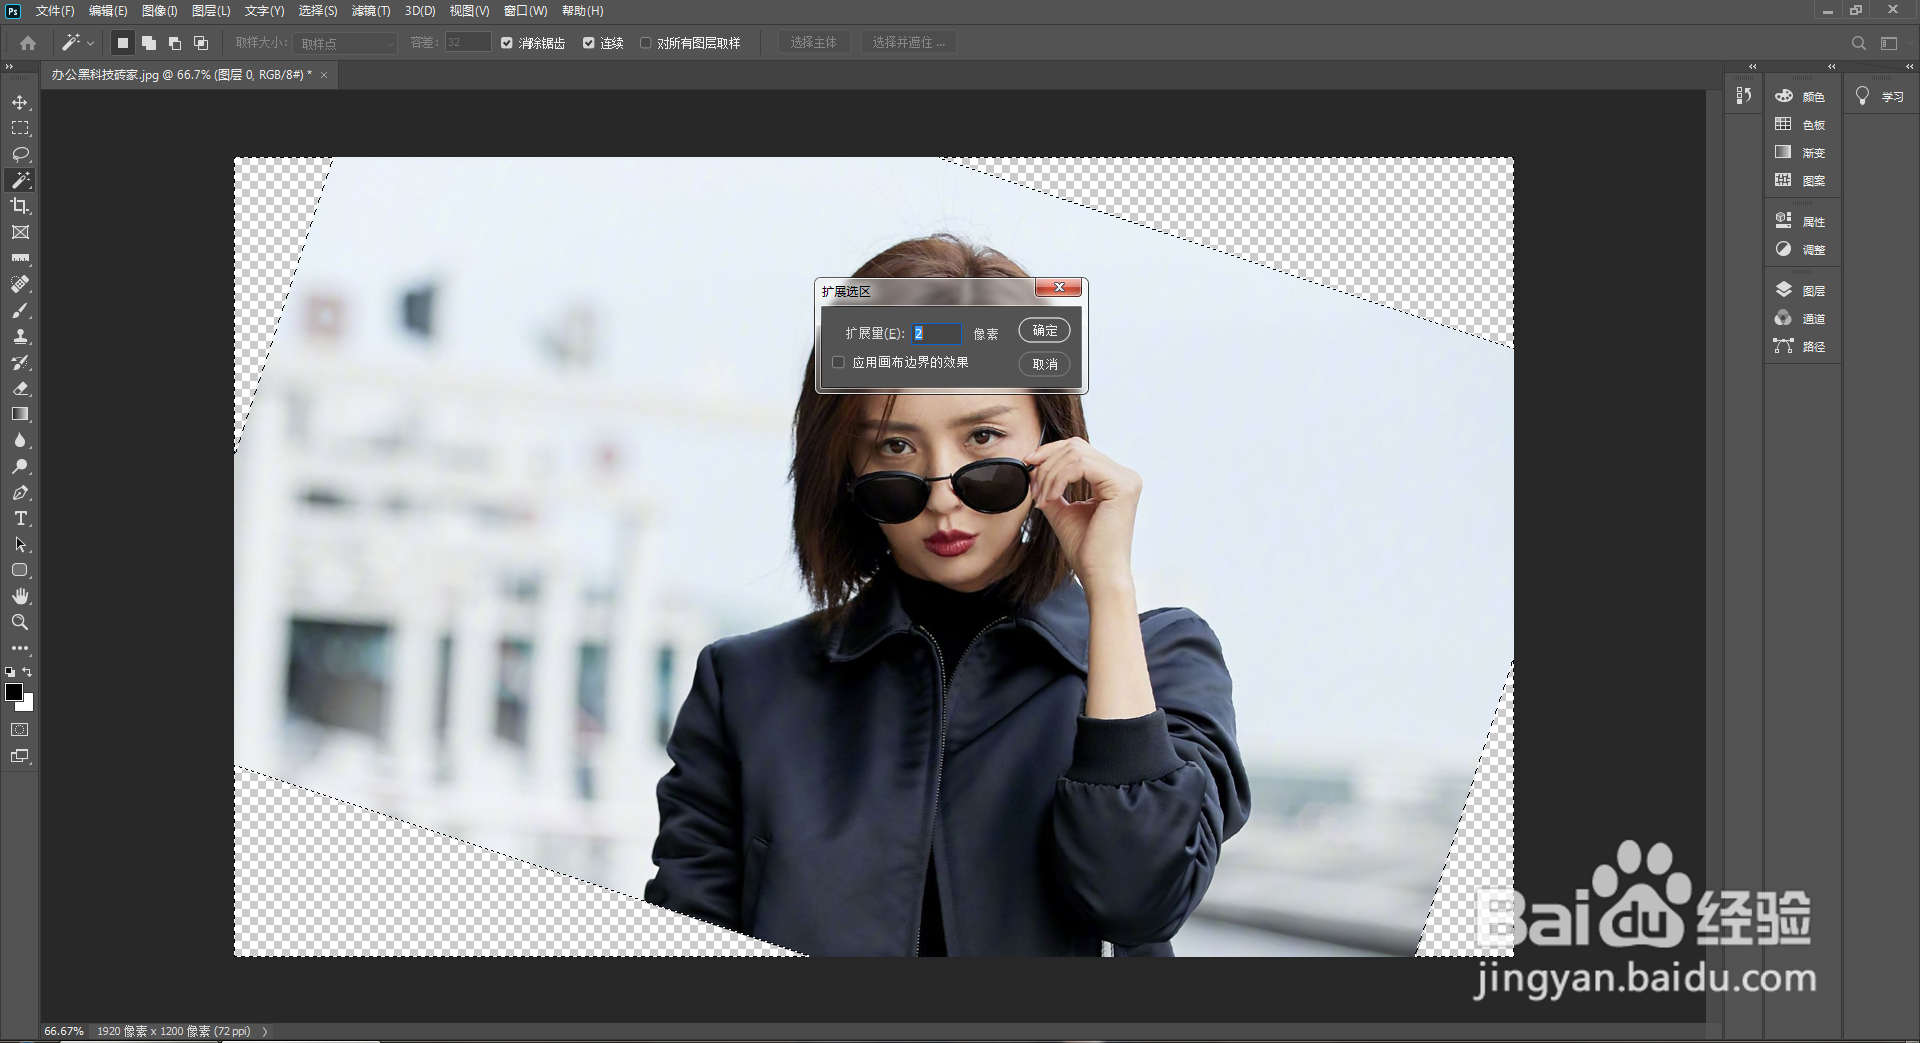
Task: Select the Crop tool
Action: 20,206
